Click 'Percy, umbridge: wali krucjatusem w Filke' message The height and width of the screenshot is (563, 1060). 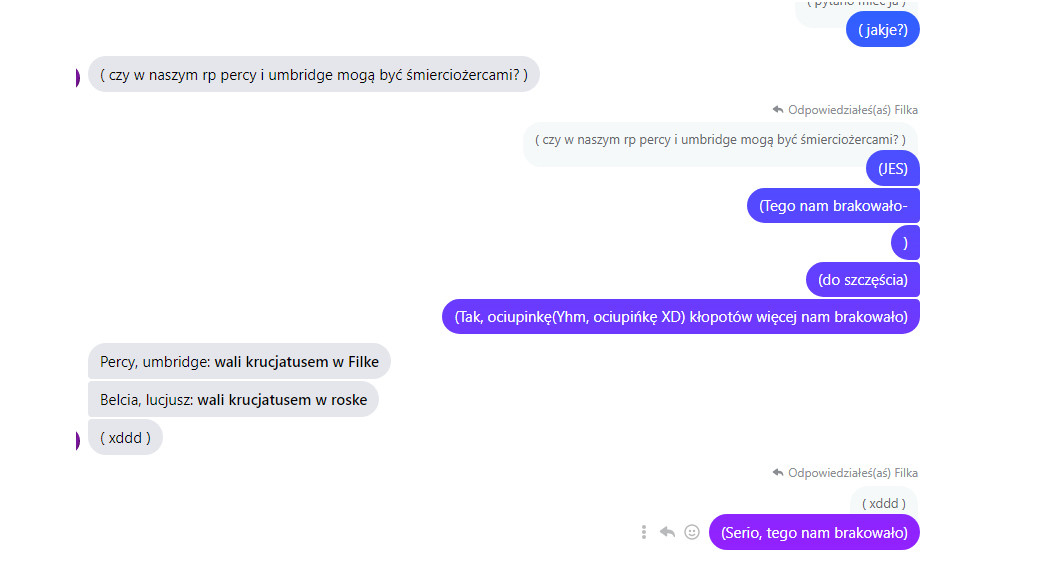tap(239, 362)
